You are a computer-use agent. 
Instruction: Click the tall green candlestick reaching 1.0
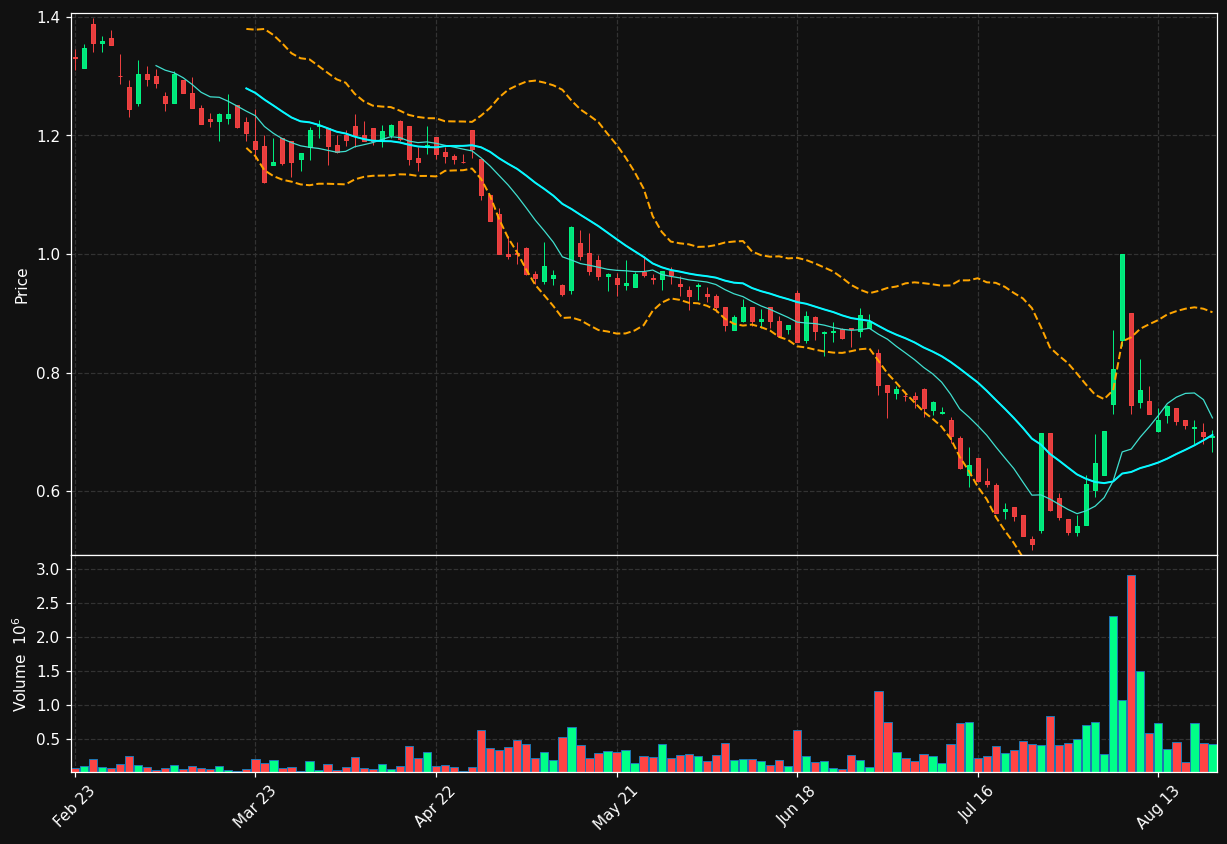pos(1122,297)
